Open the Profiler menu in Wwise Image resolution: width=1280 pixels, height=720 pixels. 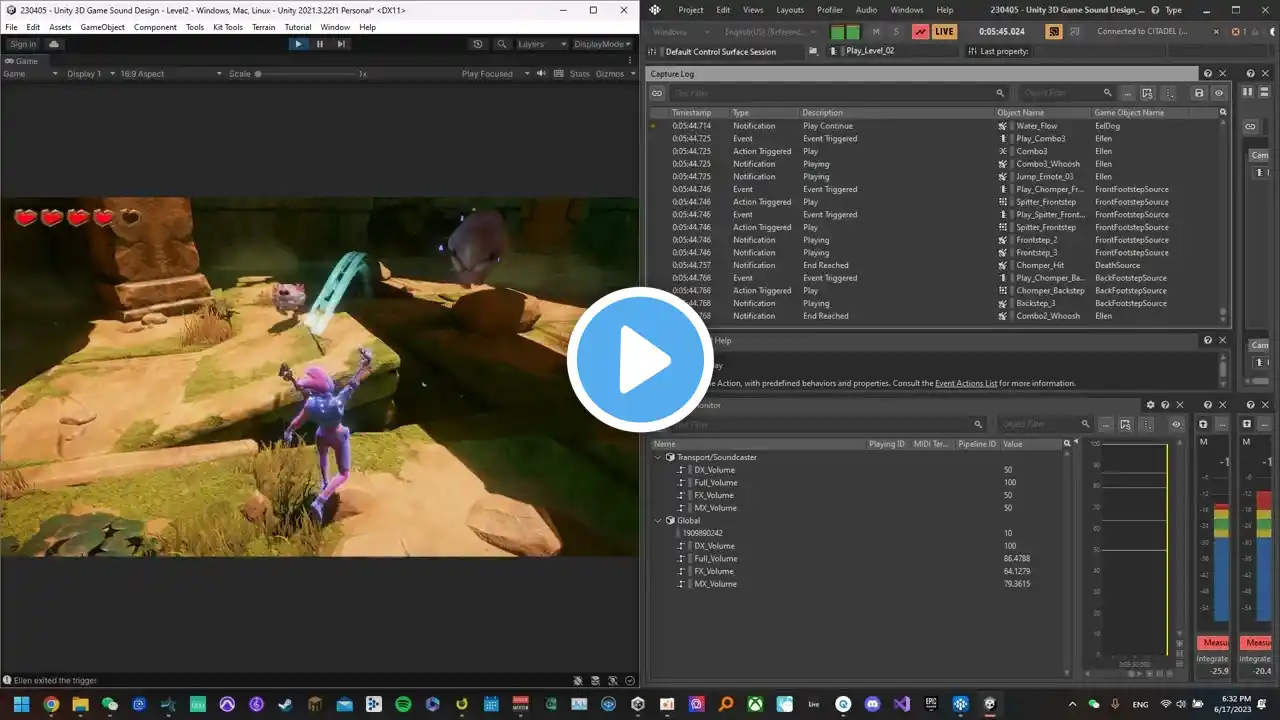tap(830, 10)
